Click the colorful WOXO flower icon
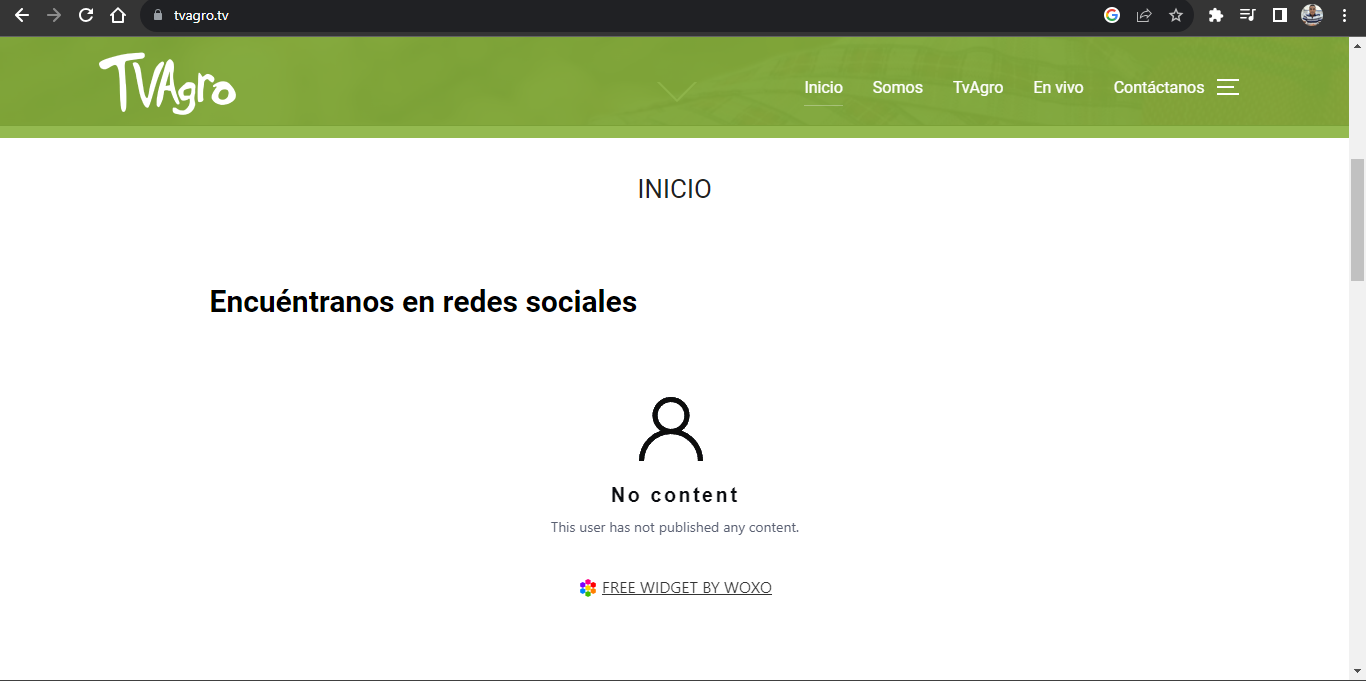This screenshot has height=681, width=1366. click(x=588, y=588)
